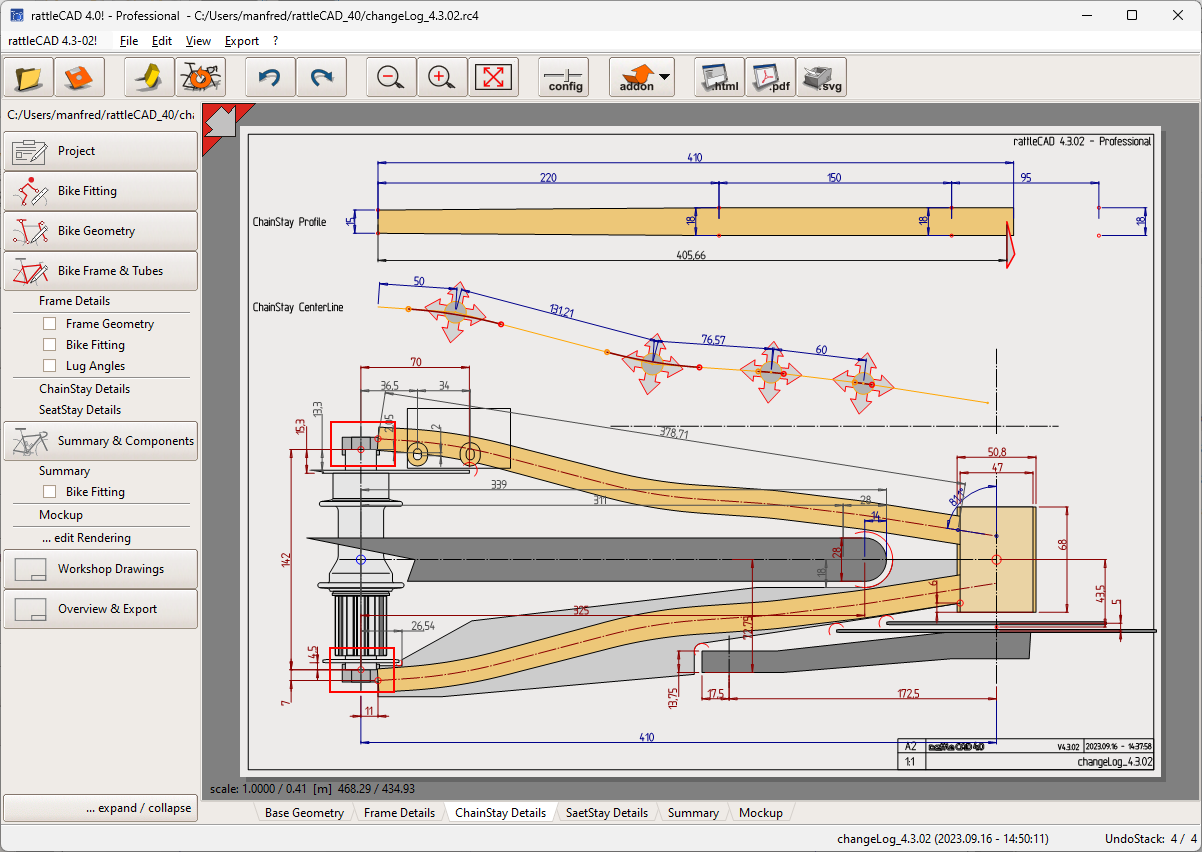Export drawing as .html
Image resolution: width=1202 pixels, height=852 pixels.
(719, 77)
